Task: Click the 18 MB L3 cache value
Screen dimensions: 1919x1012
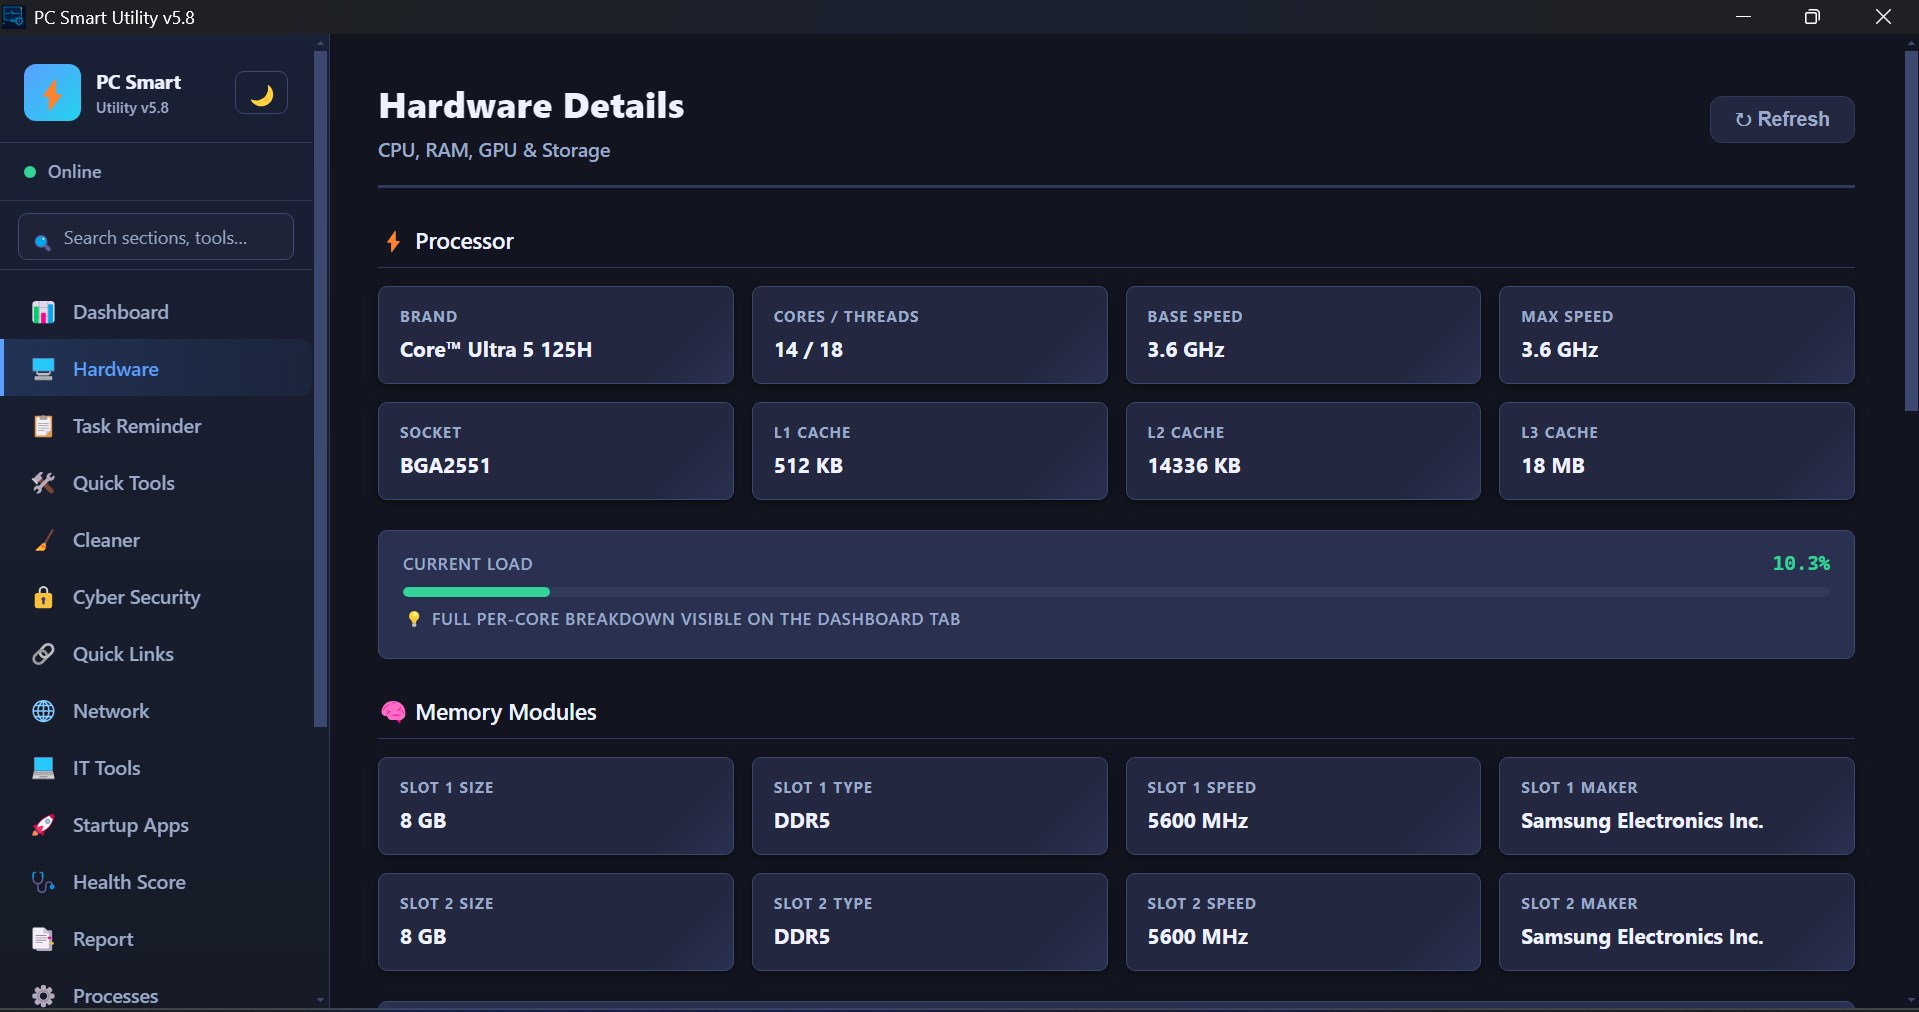Action: tap(1553, 466)
